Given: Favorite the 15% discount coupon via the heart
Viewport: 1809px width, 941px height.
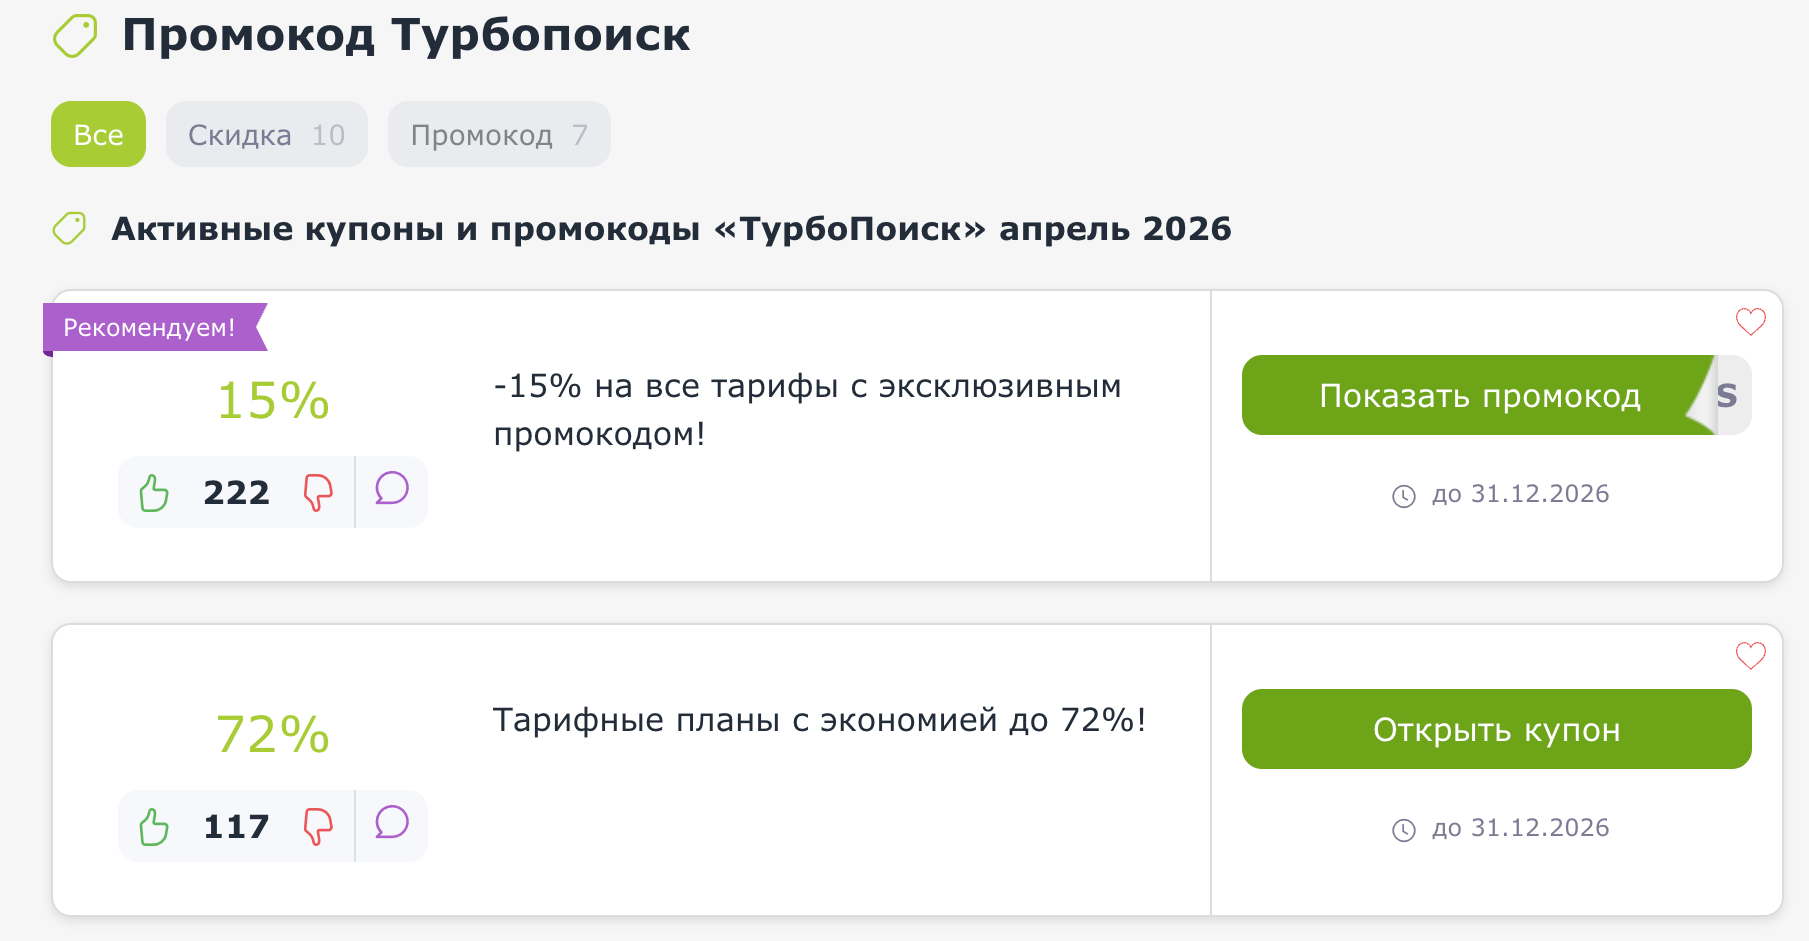Looking at the screenshot, I should (x=1749, y=321).
